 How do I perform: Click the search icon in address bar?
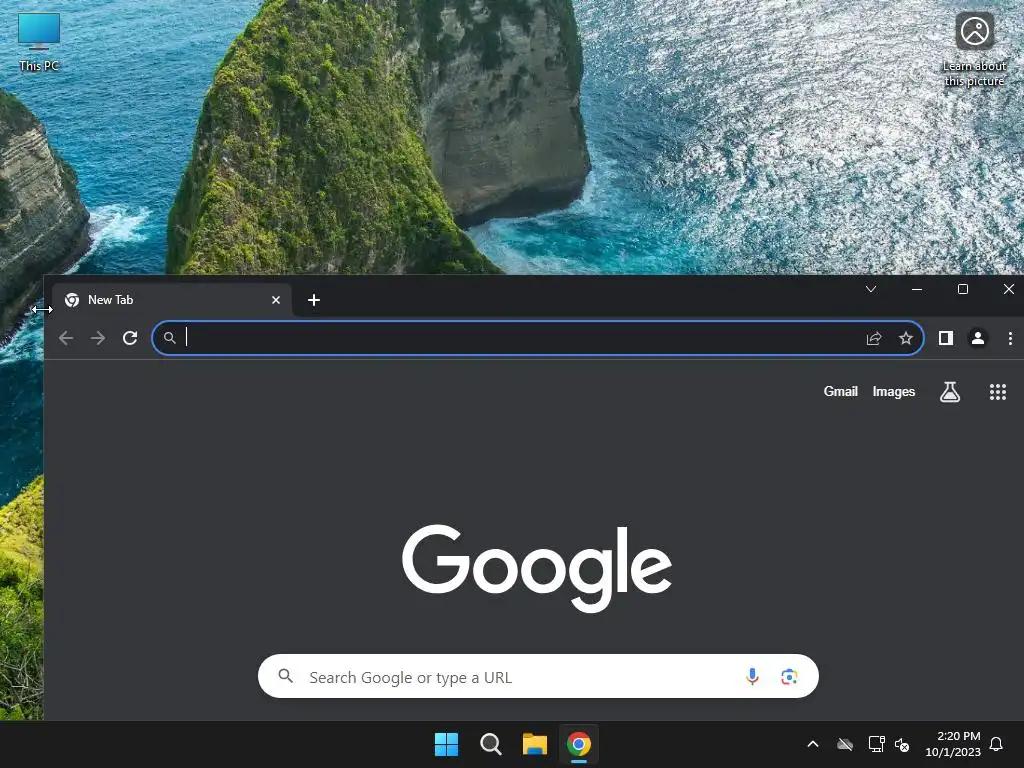pos(169,338)
